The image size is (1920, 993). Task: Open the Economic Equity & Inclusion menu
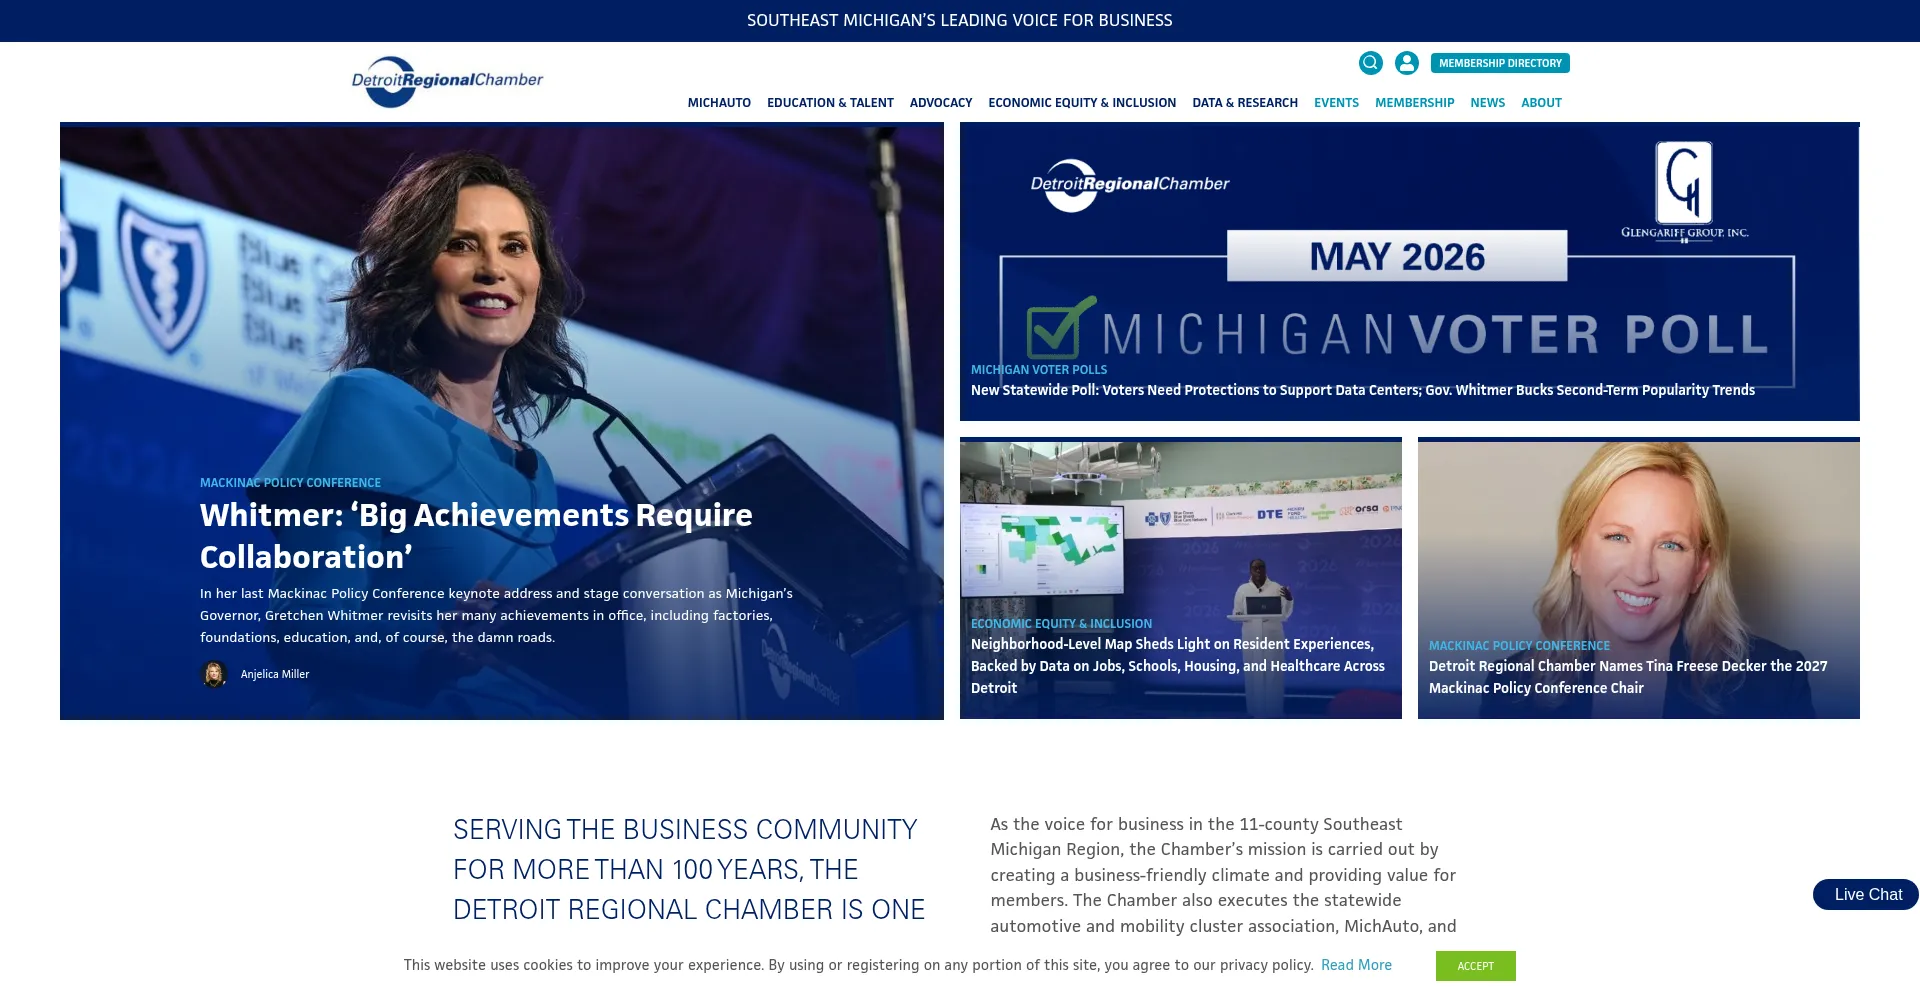pos(1082,103)
